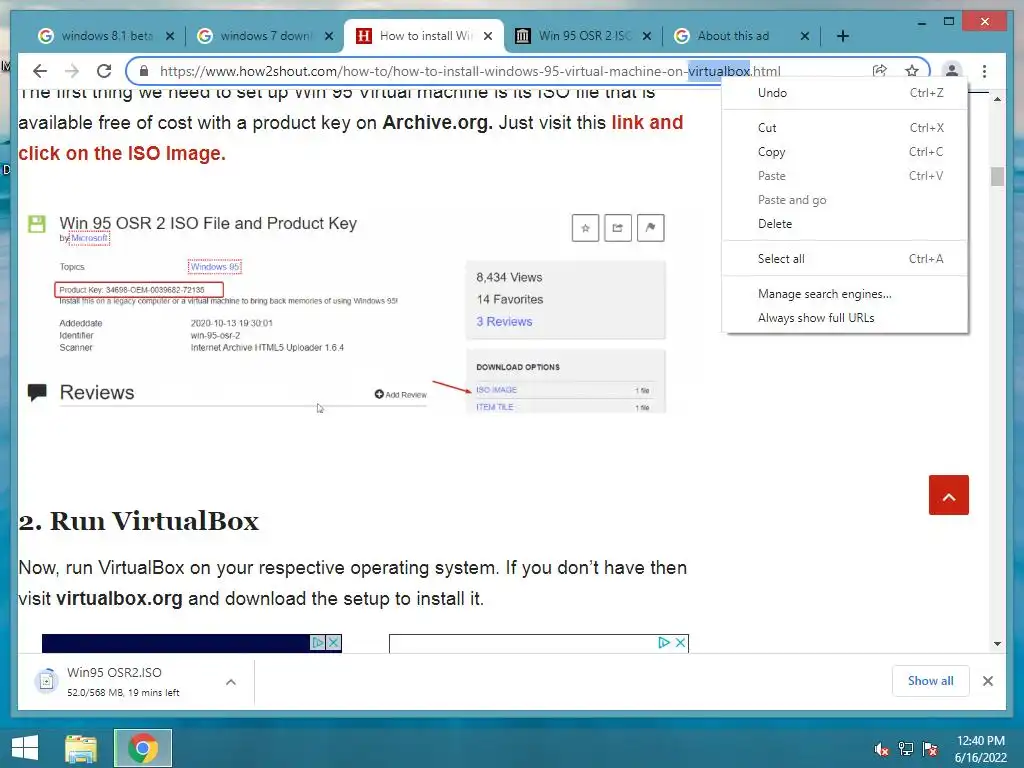The height and width of the screenshot is (768, 1024).
Task: Bookmark this page with the star icon
Action: pyautogui.click(x=912, y=71)
